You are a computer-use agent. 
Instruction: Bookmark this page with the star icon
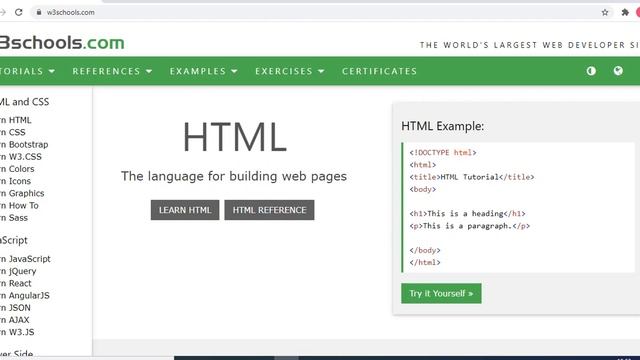(x=605, y=13)
